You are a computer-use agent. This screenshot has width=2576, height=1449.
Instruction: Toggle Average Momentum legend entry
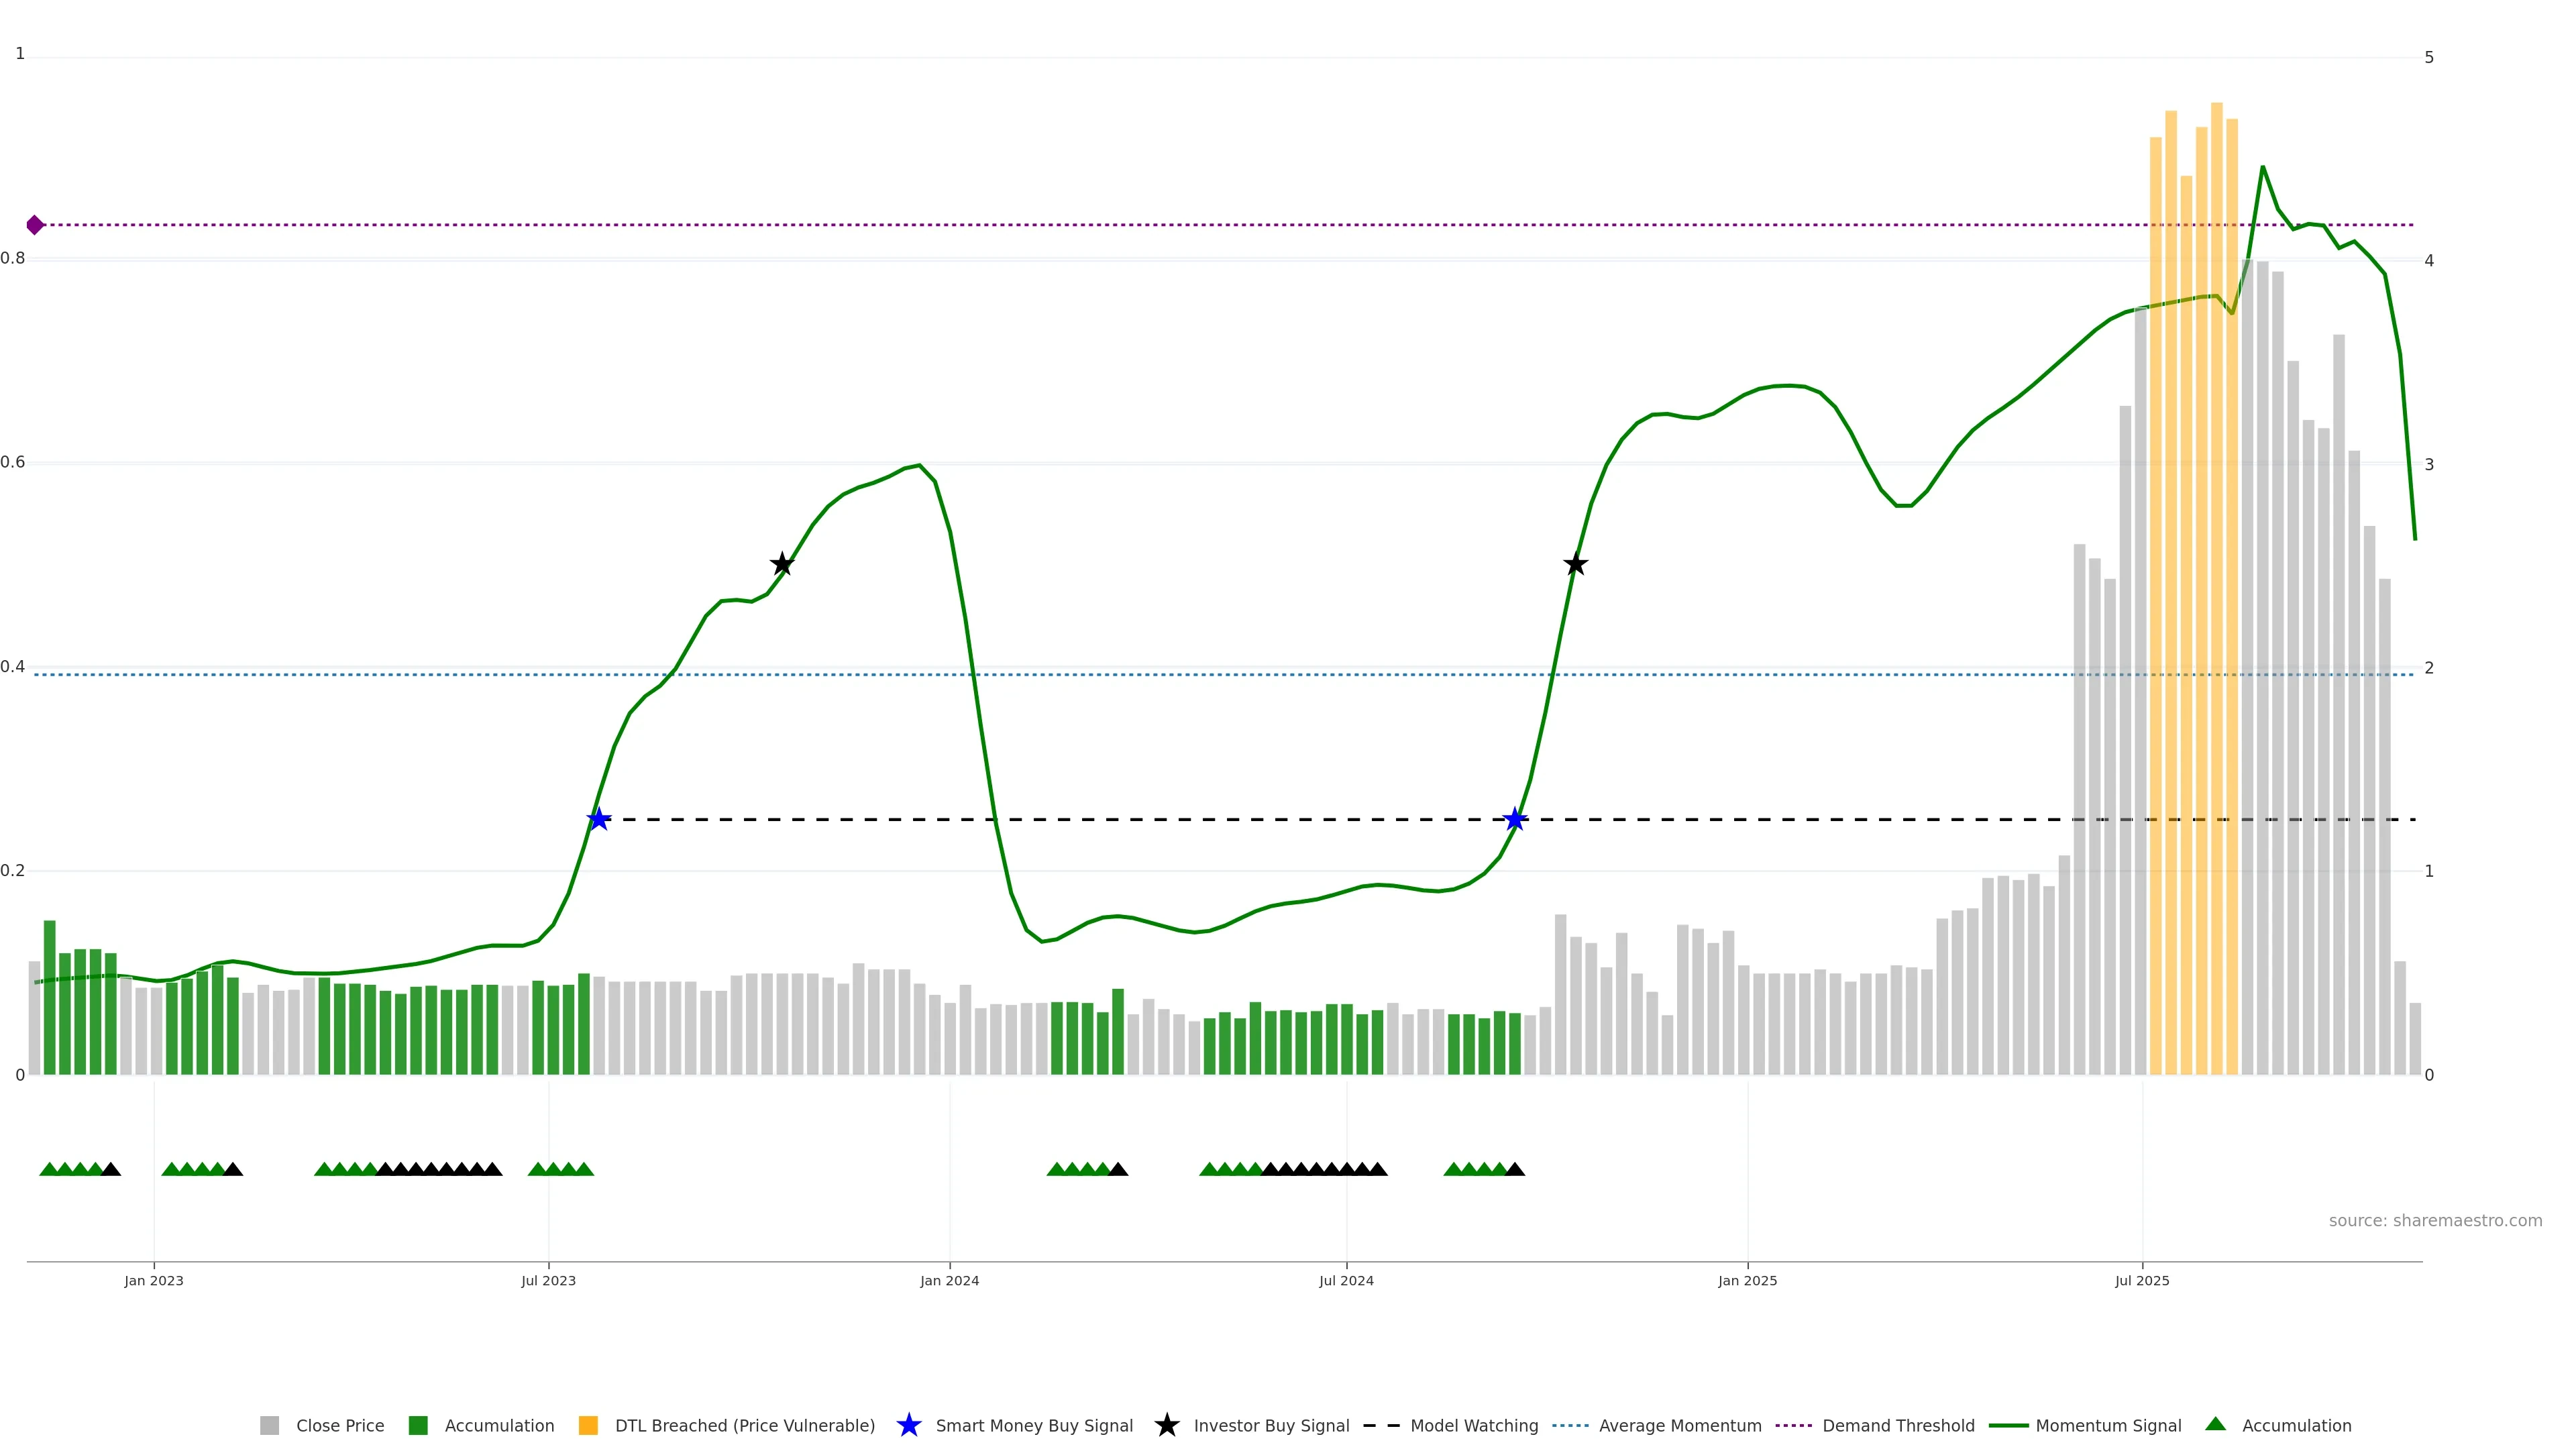pyautogui.click(x=1679, y=1425)
